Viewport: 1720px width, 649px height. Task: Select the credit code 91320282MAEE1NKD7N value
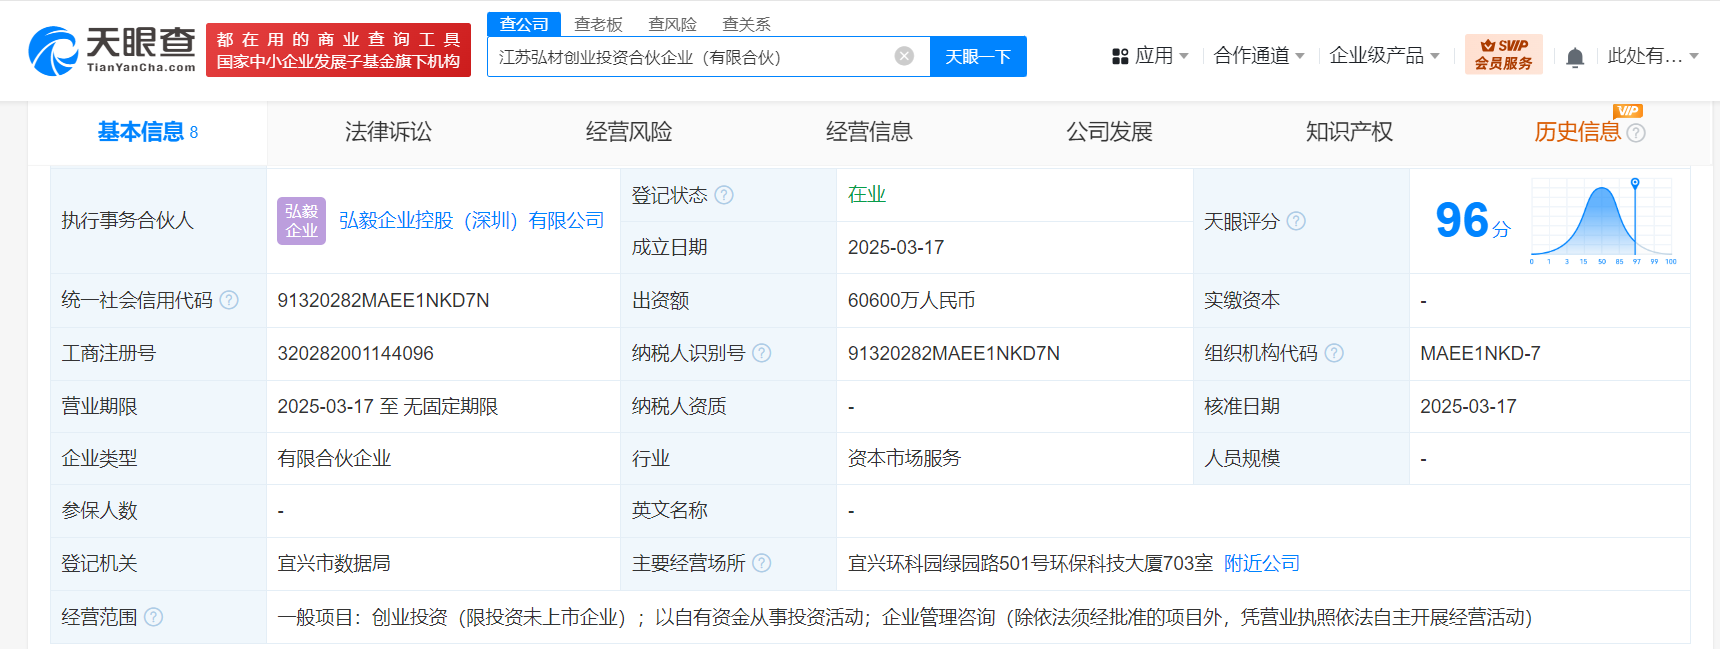click(383, 300)
